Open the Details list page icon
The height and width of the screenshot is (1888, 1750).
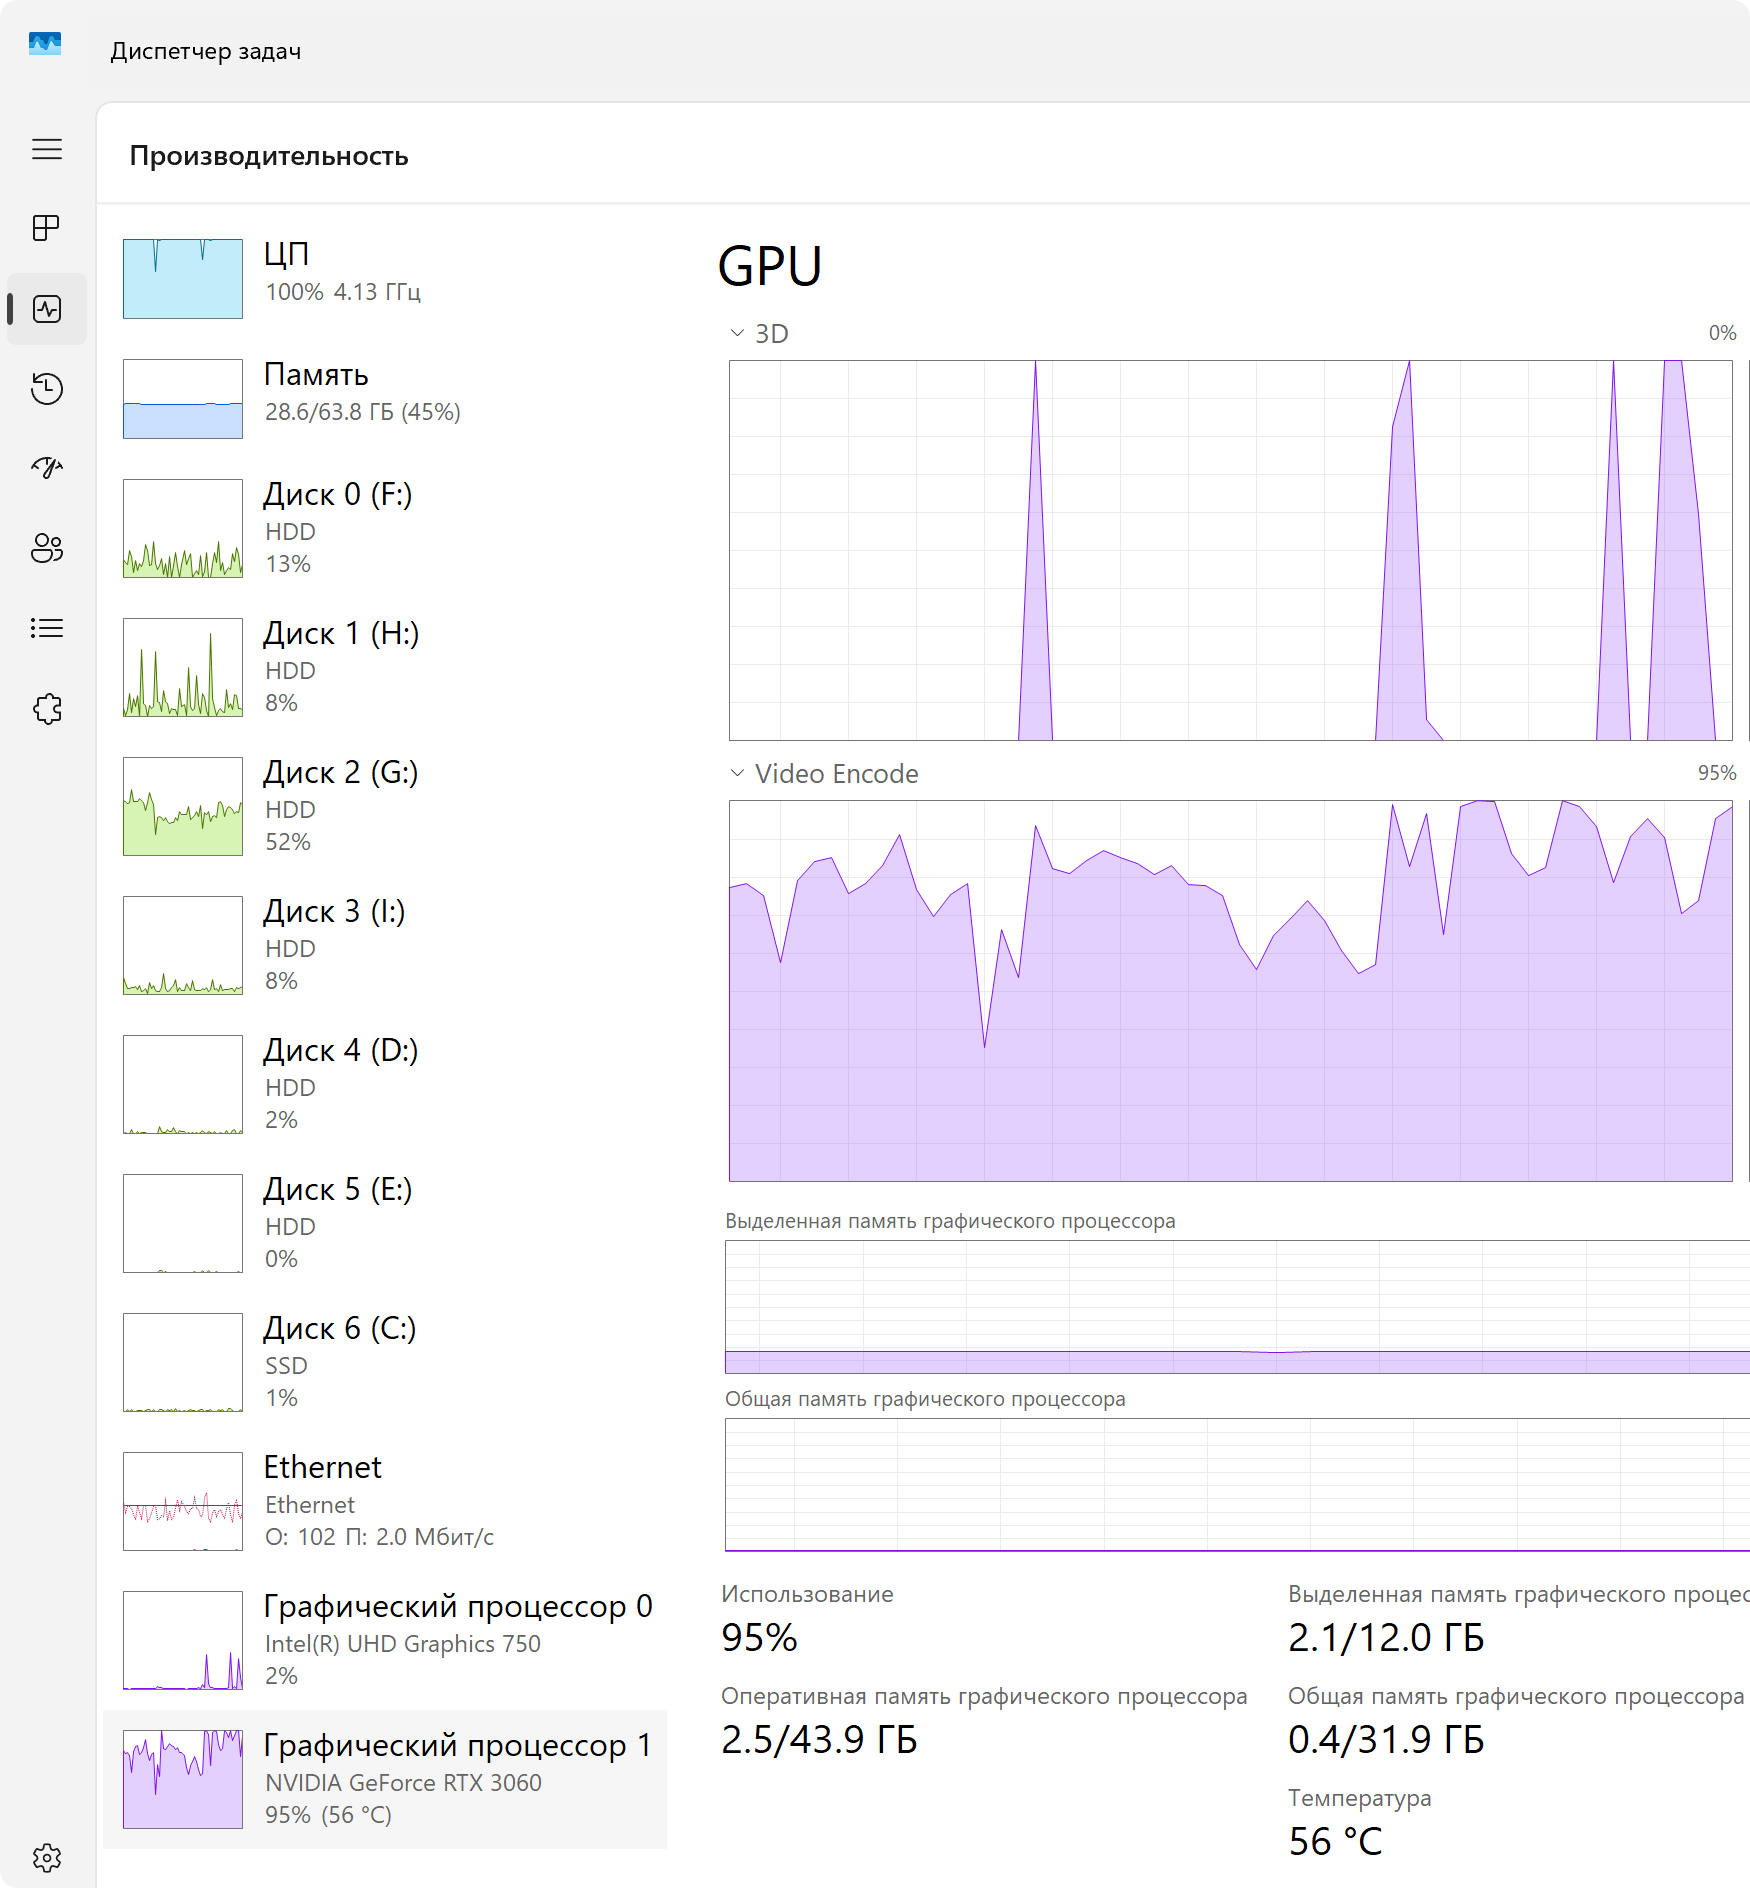point(47,628)
